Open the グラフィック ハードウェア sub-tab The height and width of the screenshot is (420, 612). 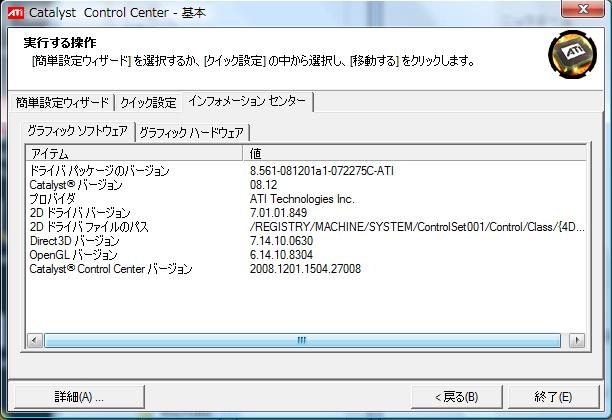point(192,133)
